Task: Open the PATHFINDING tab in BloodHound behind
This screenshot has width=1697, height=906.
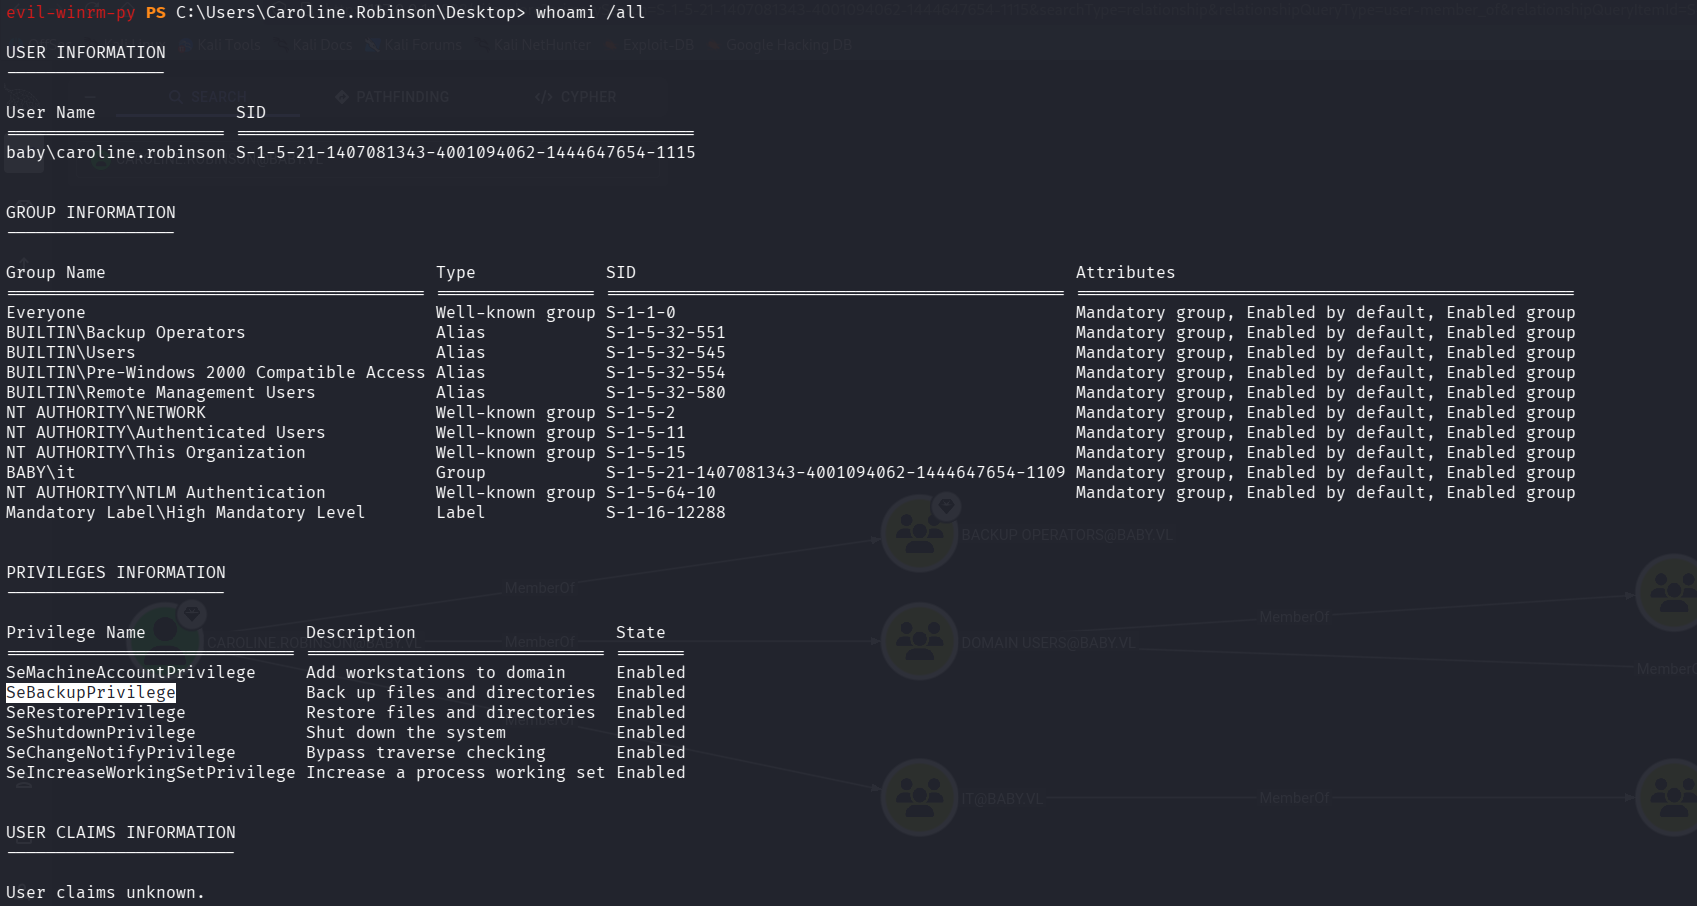Action: coord(392,97)
